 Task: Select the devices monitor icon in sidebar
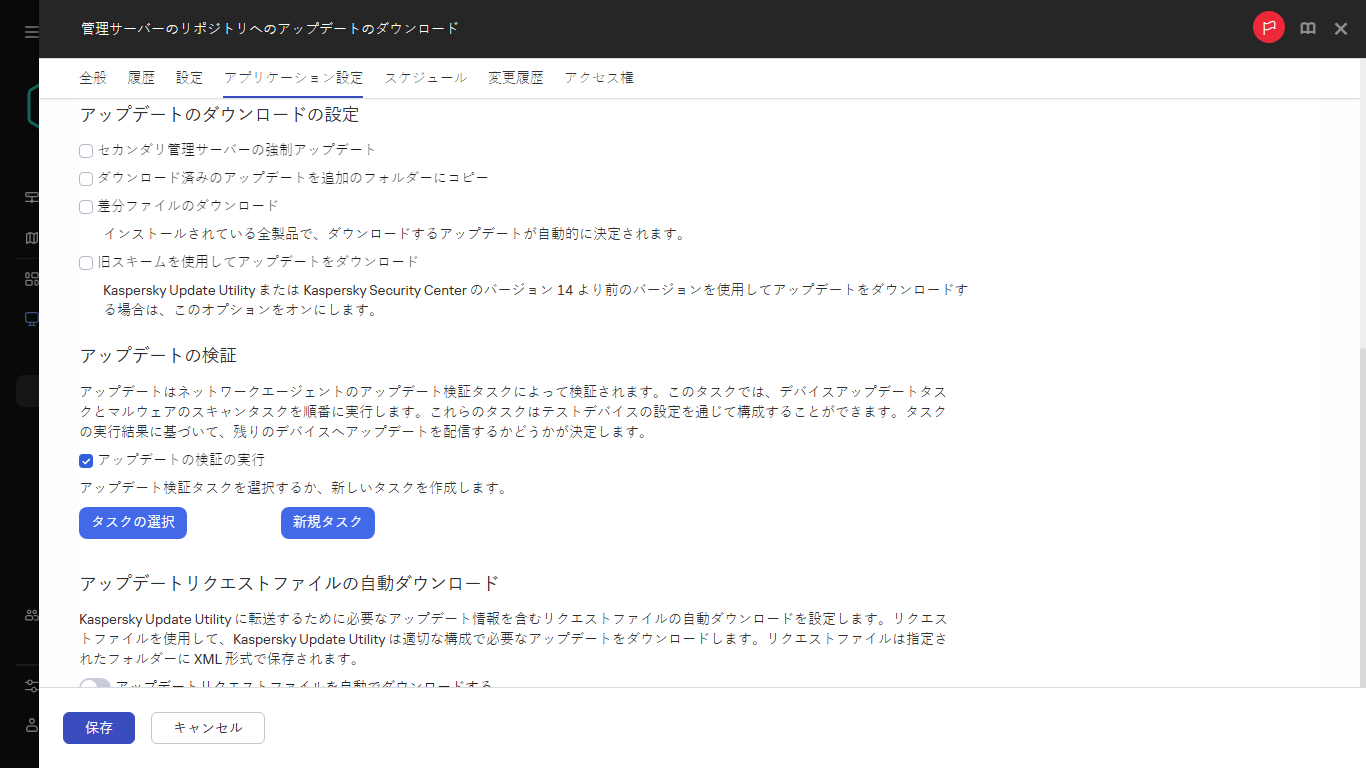tap(30, 318)
